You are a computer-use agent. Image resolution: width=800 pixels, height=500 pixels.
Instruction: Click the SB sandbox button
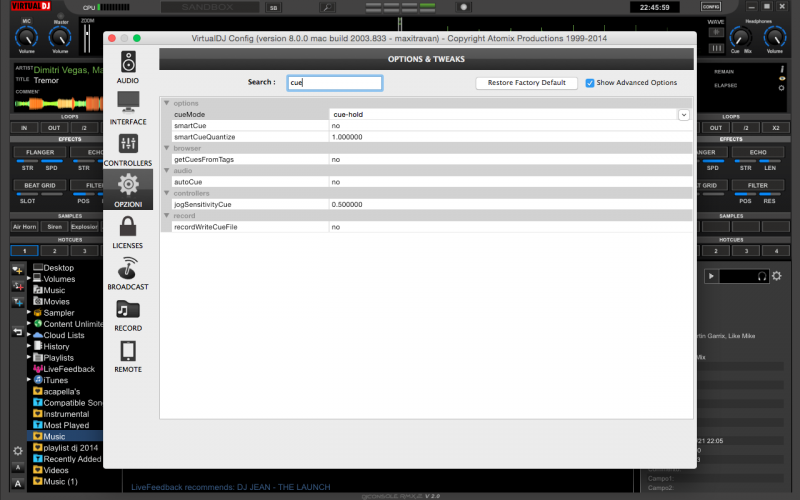click(x=273, y=7)
